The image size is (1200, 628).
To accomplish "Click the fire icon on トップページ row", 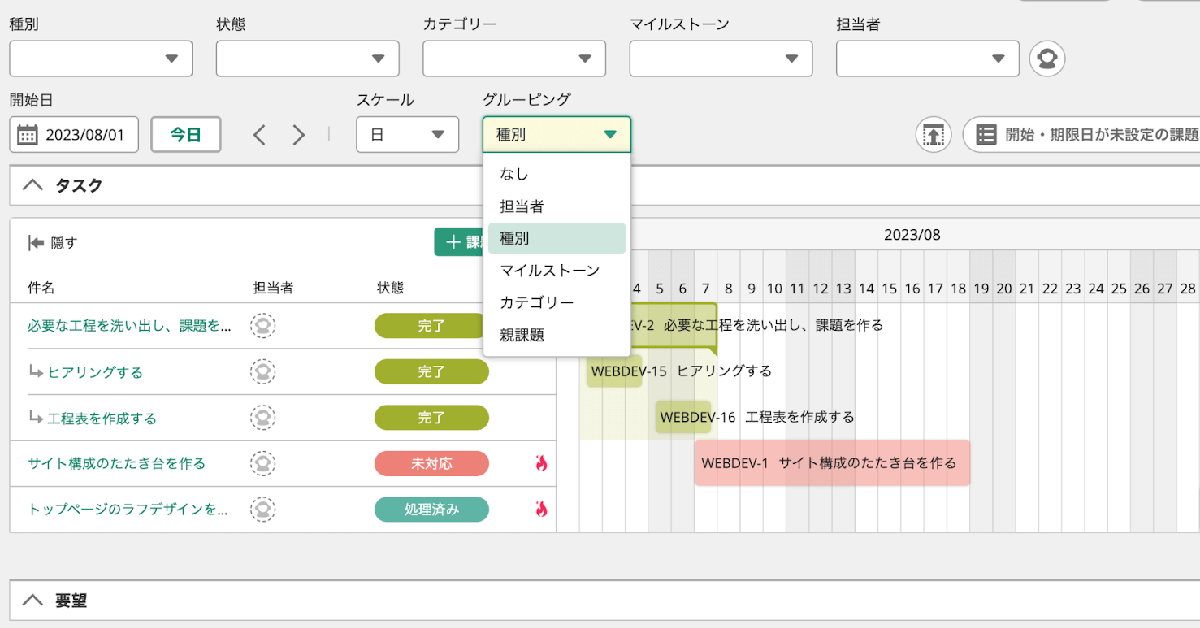I will click(x=542, y=509).
